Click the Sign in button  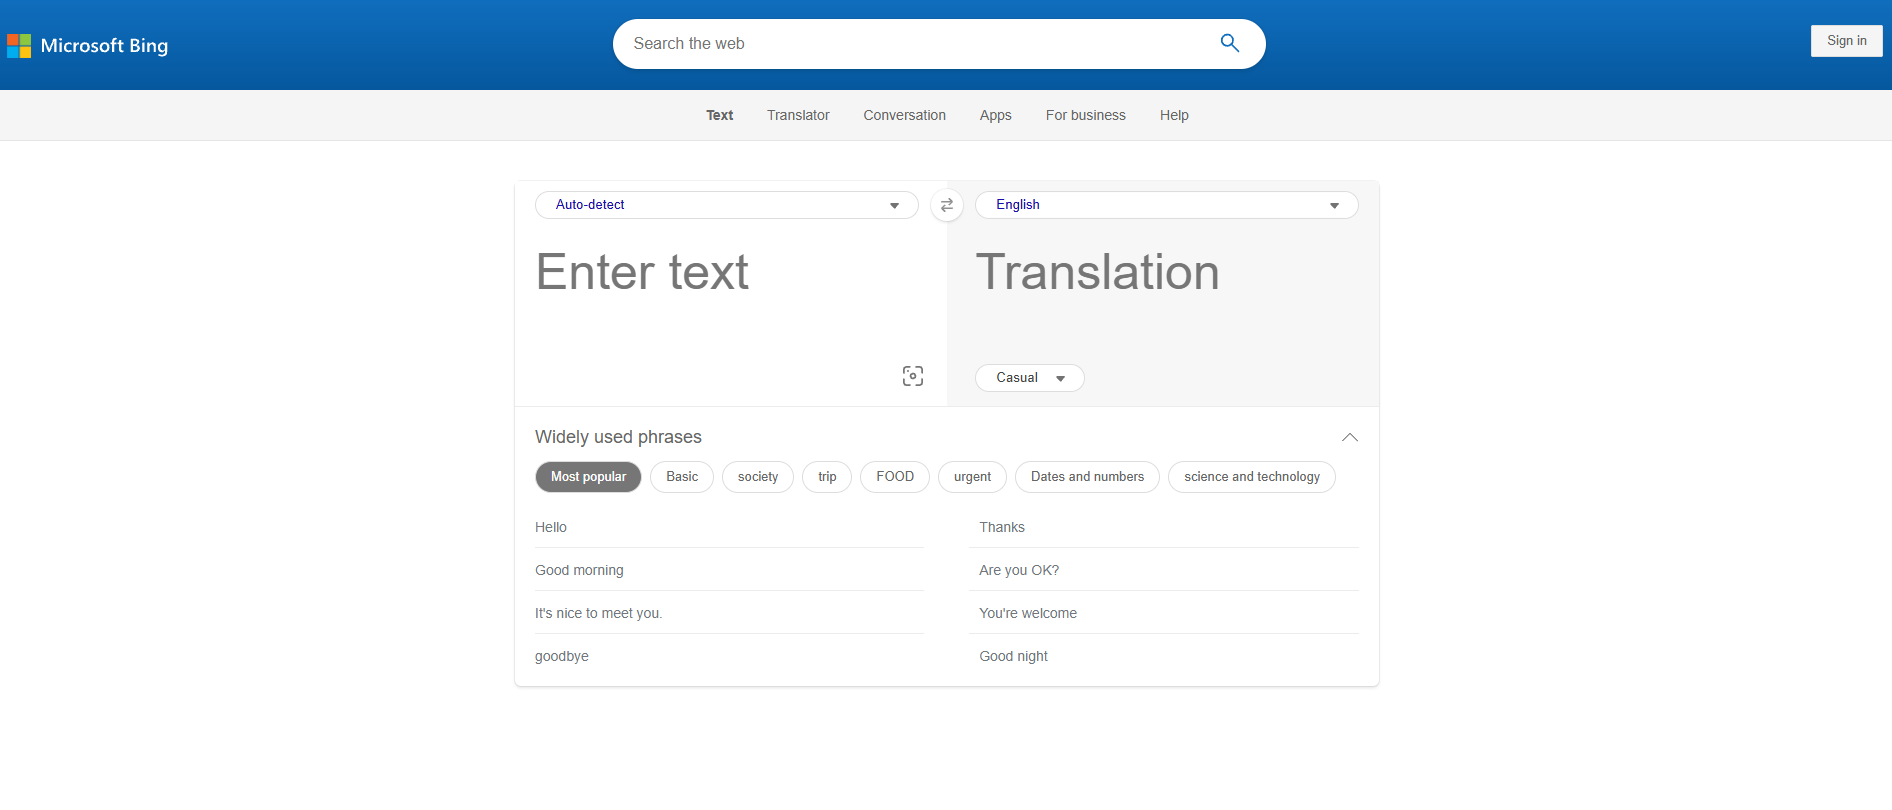[x=1847, y=41]
